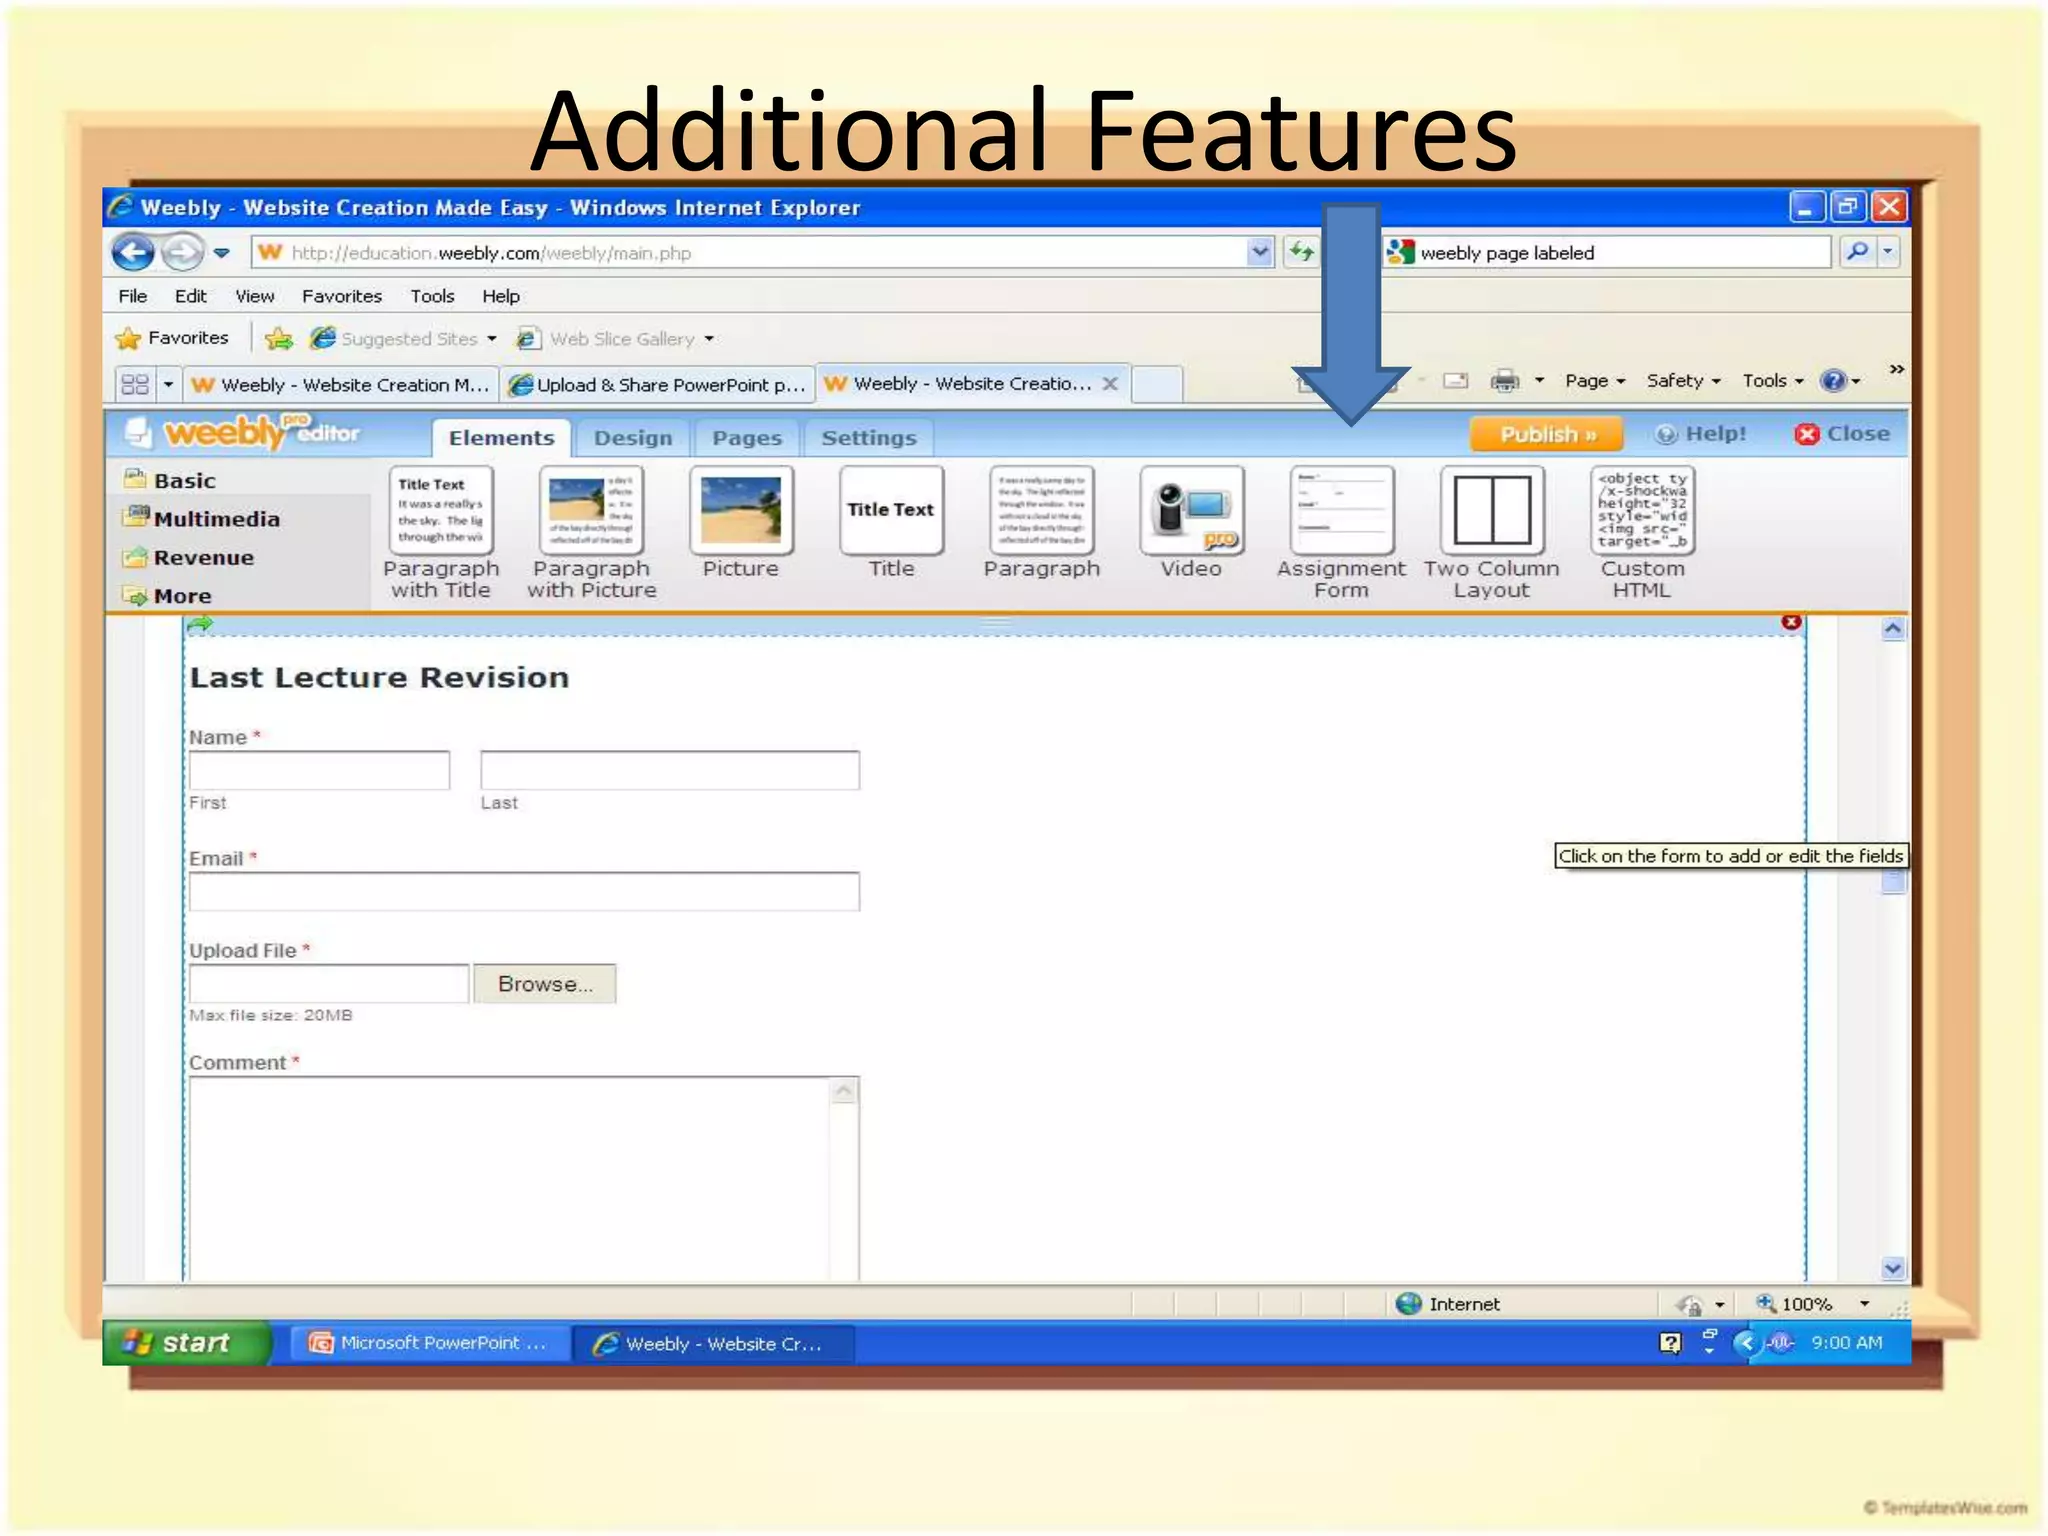Click the Weebly taskbar item
Screen dimensions: 2048x1536
point(714,1343)
